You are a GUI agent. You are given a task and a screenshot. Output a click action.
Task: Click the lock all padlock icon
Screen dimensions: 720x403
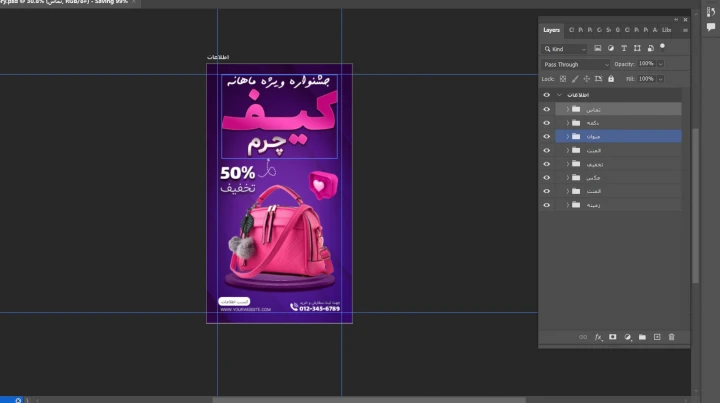pos(611,78)
